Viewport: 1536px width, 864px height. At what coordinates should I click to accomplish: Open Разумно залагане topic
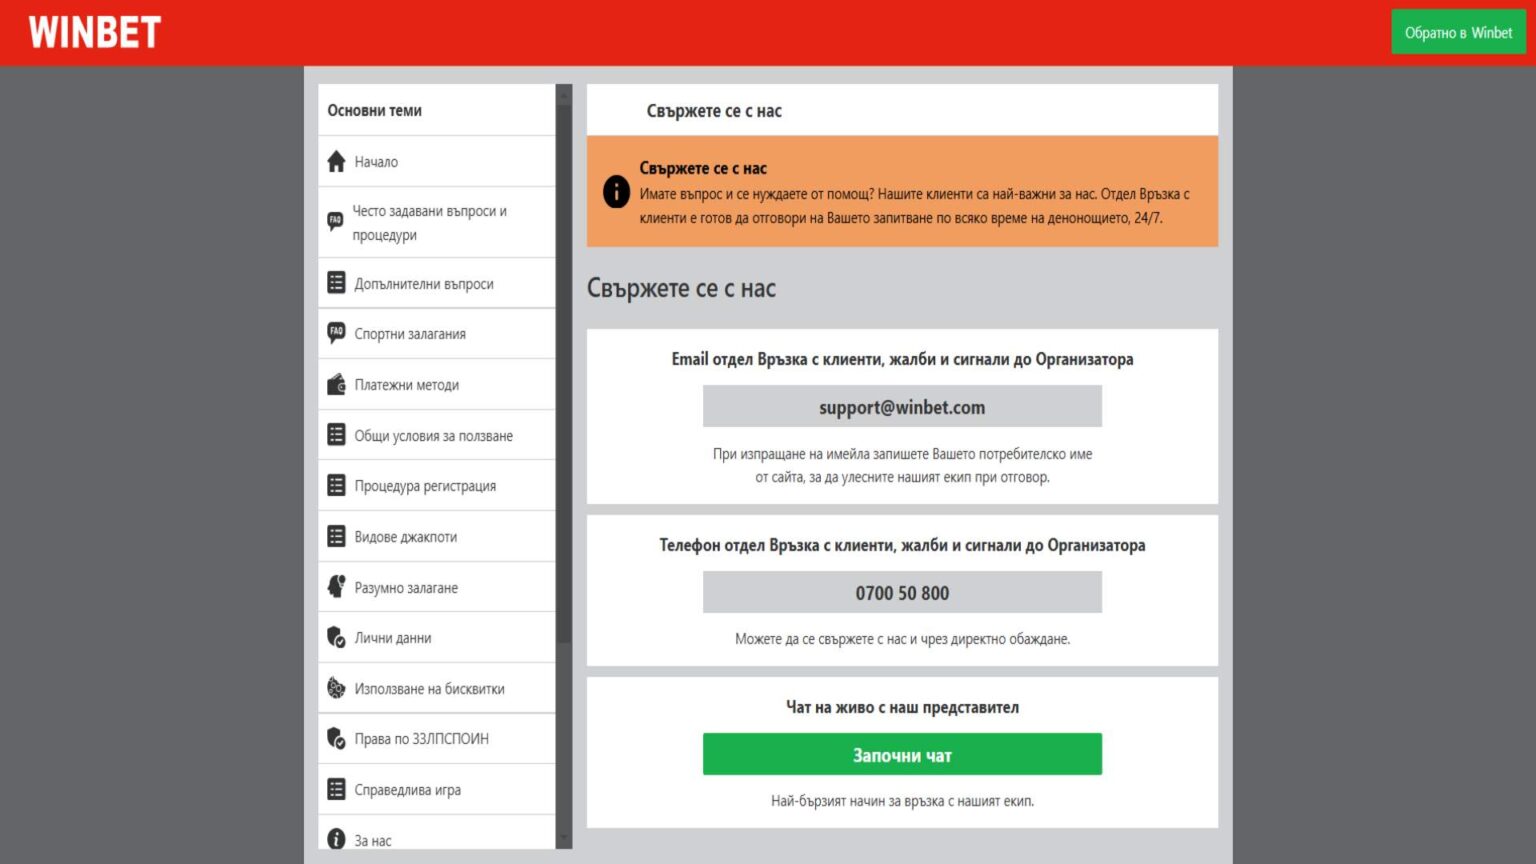tap(436, 587)
